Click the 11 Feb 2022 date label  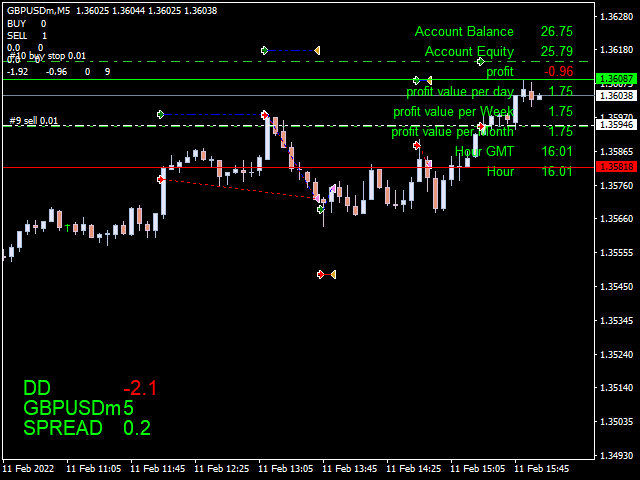pos(28,469)
